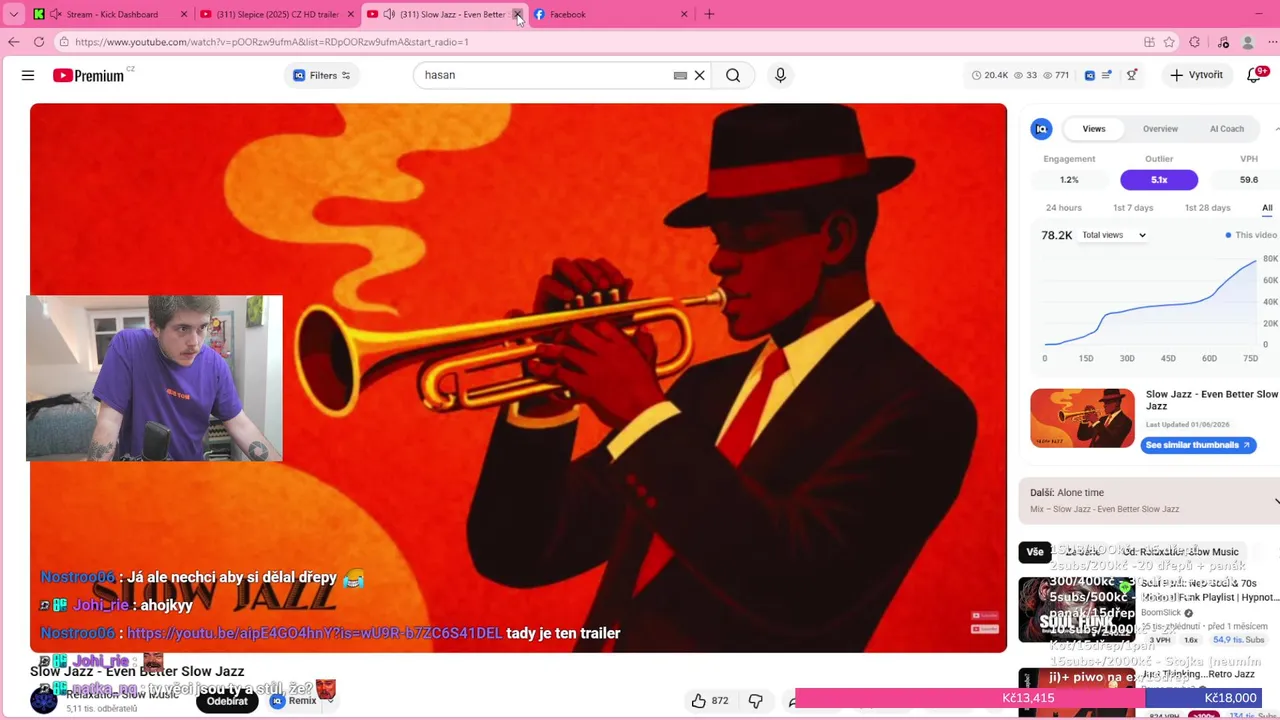Open the vidIQ blue logo in header

tap(1090, 75)
